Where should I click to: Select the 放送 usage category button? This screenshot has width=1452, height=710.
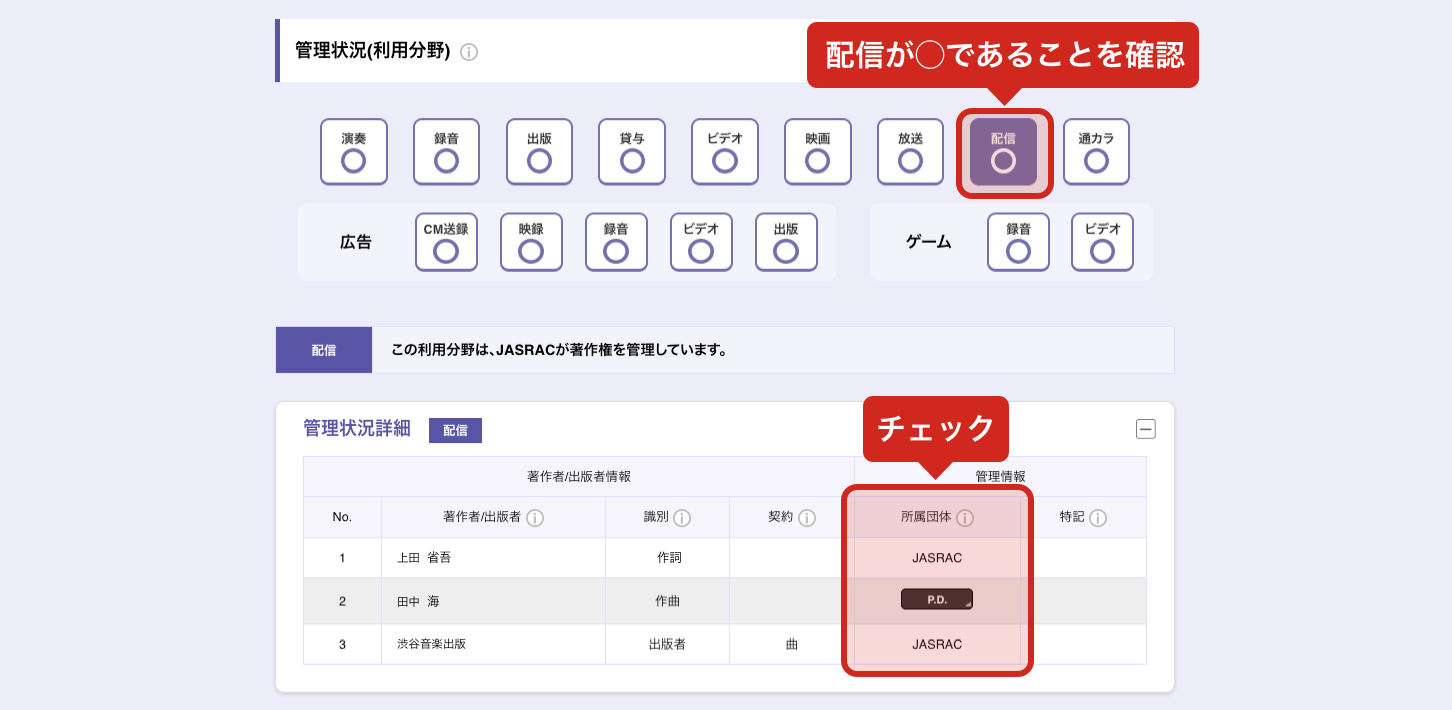(910, 152)
